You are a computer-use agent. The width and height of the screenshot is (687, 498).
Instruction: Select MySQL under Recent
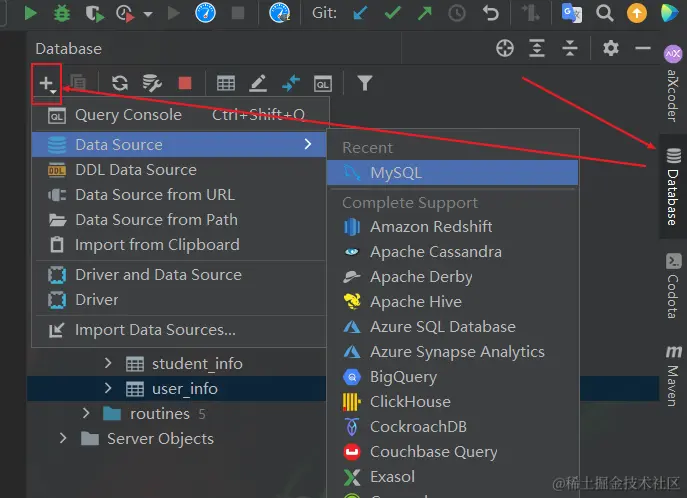(453, 173)
